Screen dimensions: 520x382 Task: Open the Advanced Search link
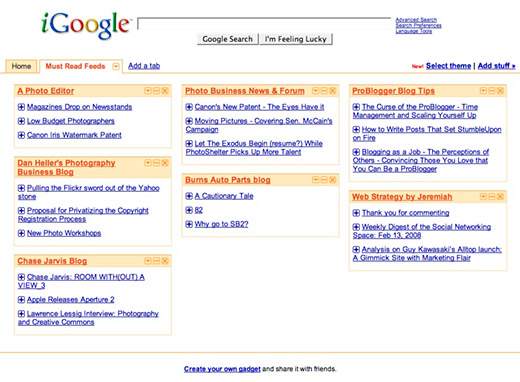(416, 20)
